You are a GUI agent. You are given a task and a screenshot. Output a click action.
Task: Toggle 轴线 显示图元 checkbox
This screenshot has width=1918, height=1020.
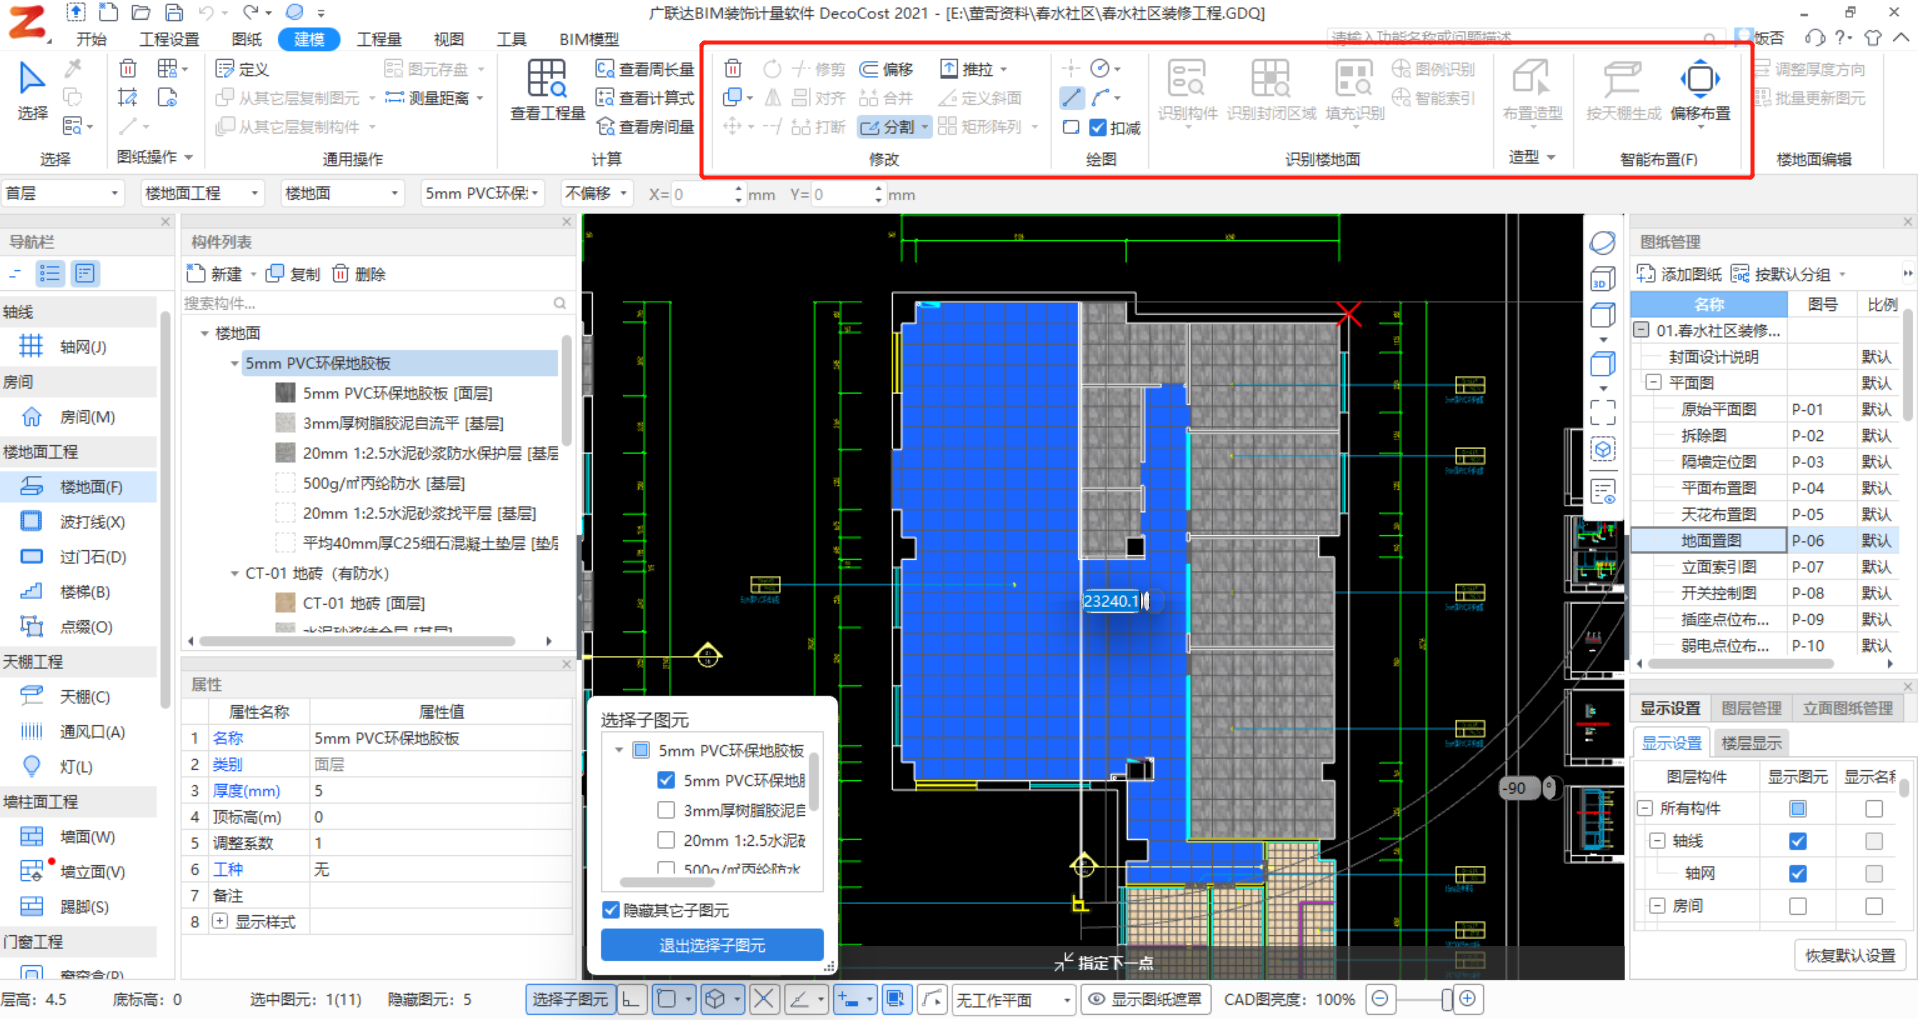pos(1798,841)
